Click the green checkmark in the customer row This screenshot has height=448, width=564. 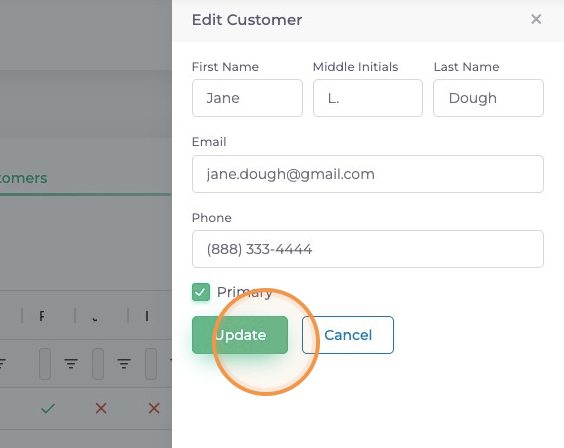pyautogui.click(x=48, y=408)
